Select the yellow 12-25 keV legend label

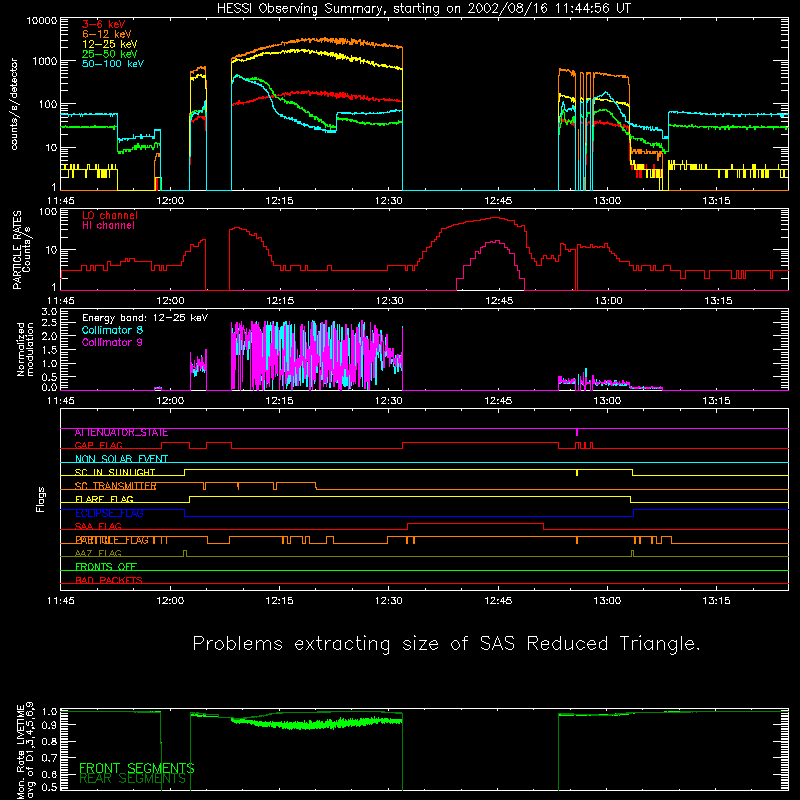pos(109,44)
